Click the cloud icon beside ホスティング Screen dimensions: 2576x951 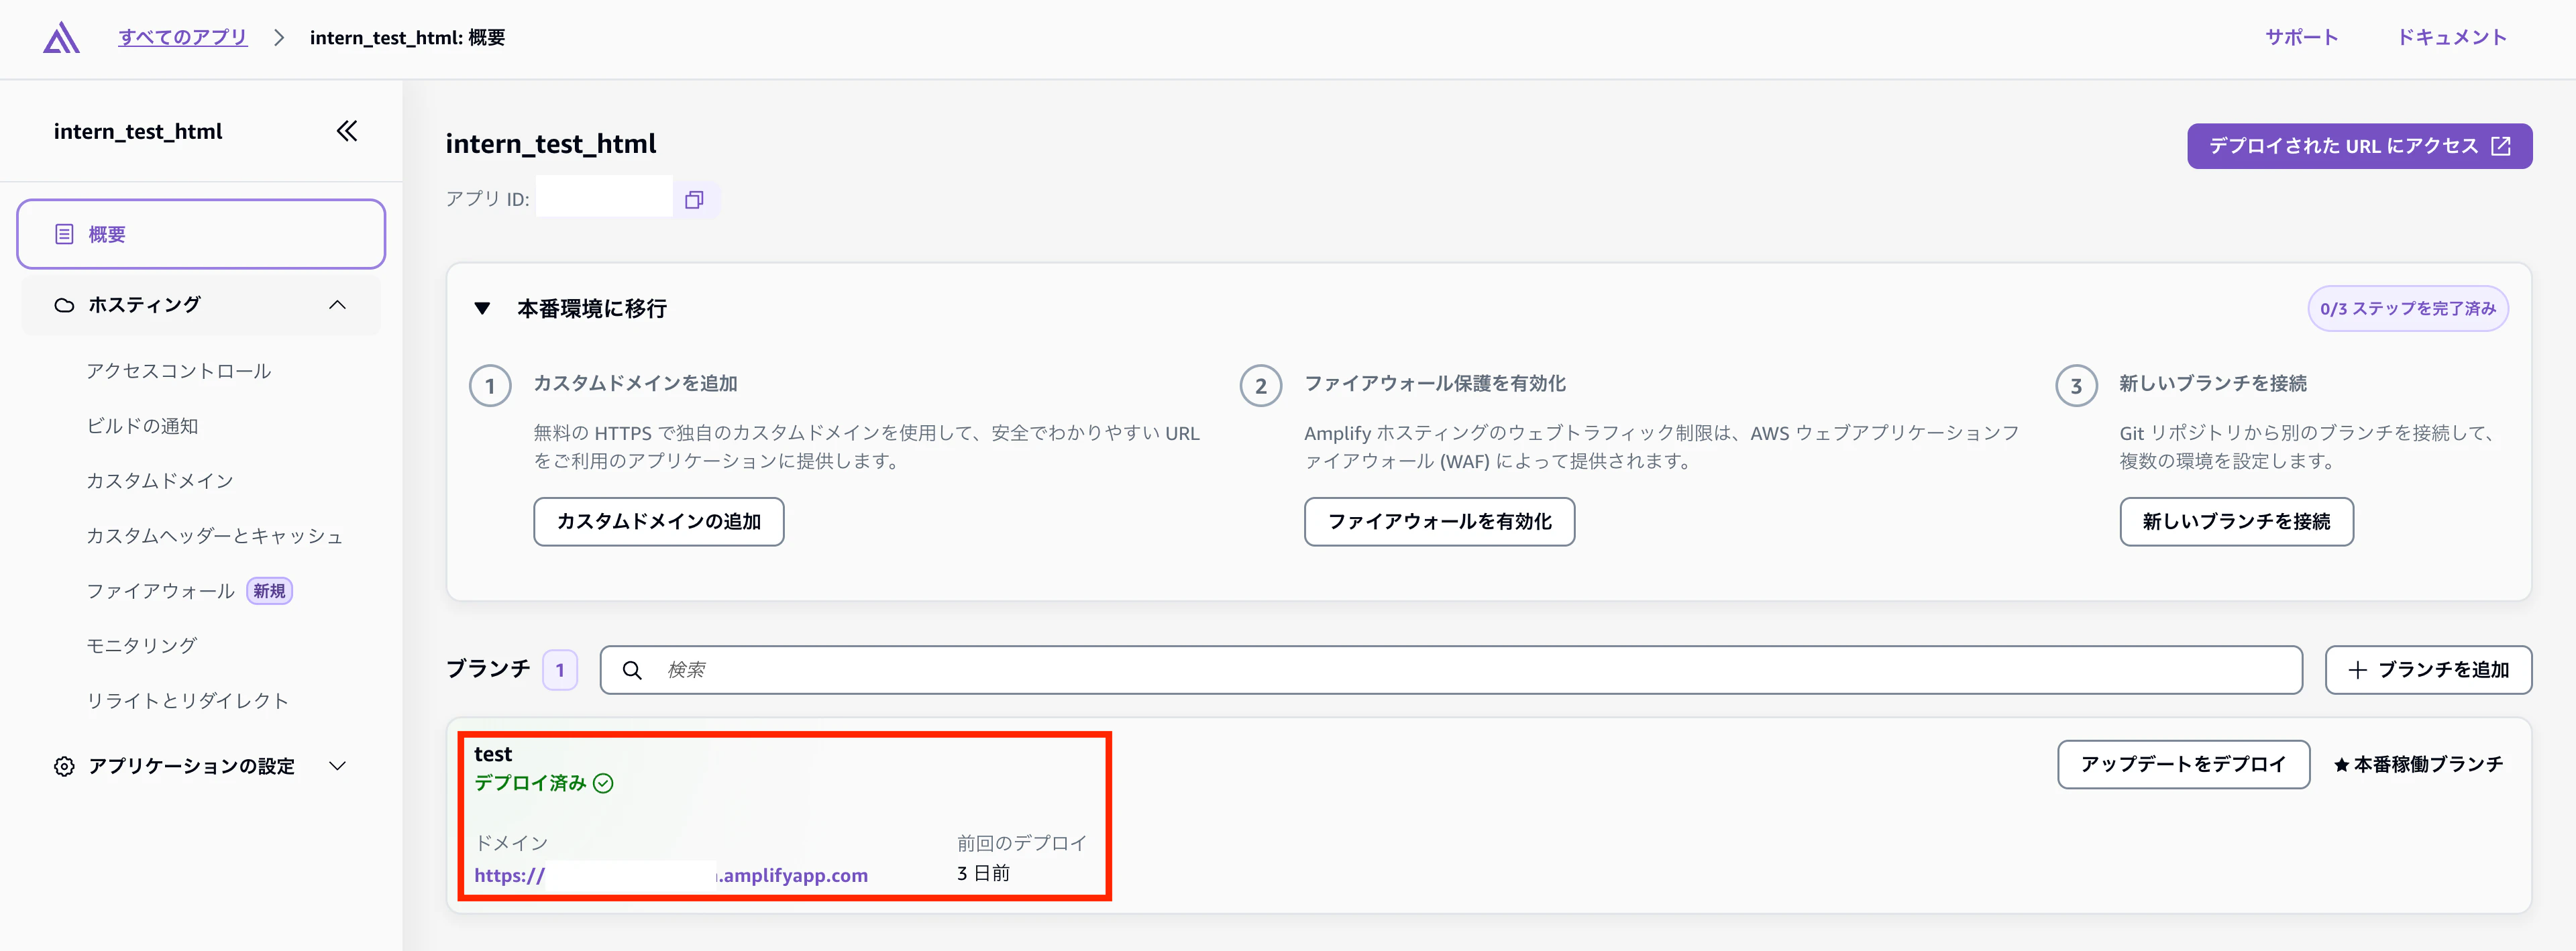pyautogui.click(x=64, y=304)
